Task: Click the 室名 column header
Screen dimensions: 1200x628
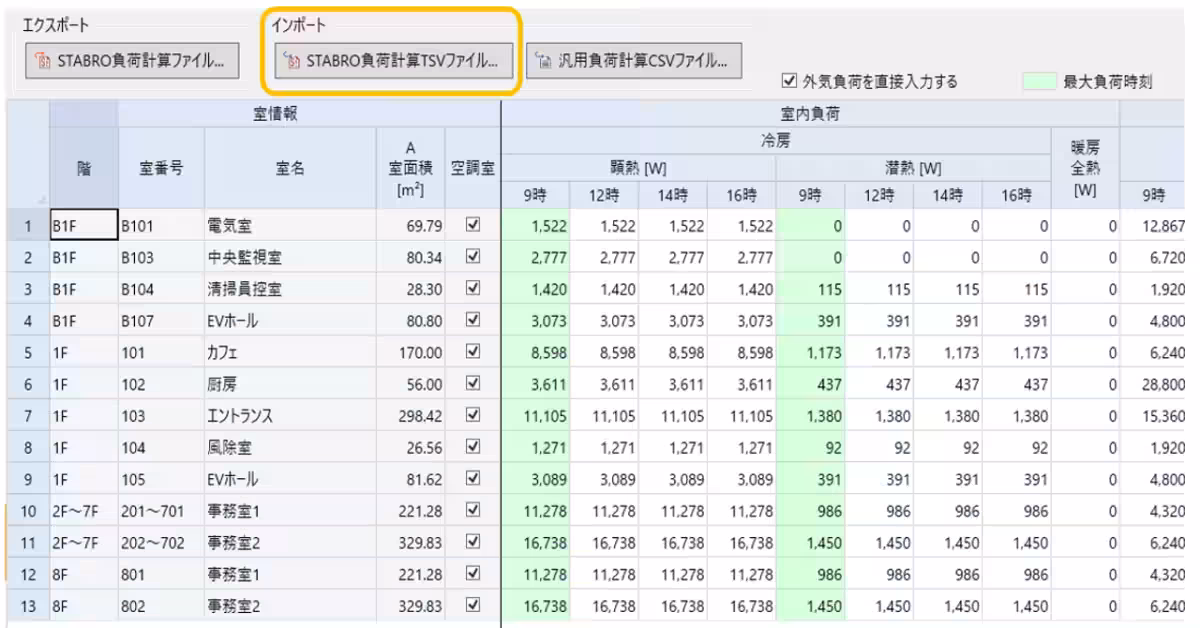Action: tap(290, 168)
